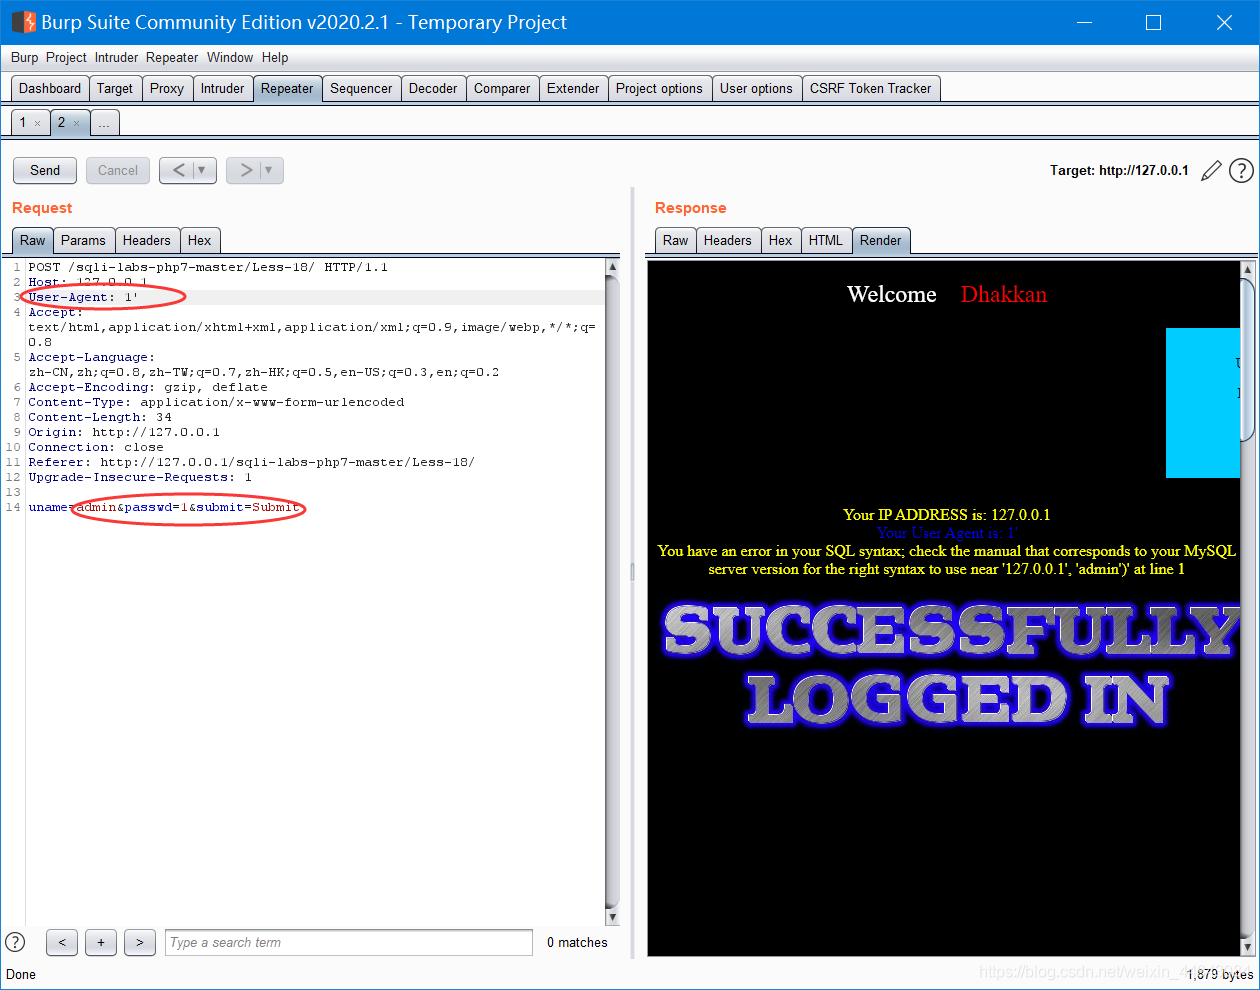Click the 0 matches label

577,942
